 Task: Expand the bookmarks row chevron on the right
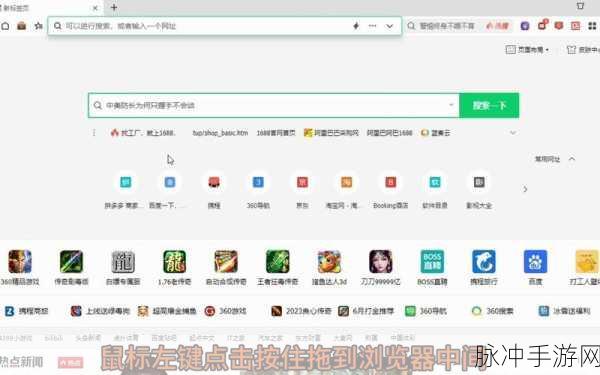pyautogui.click(x=513, y=133)
